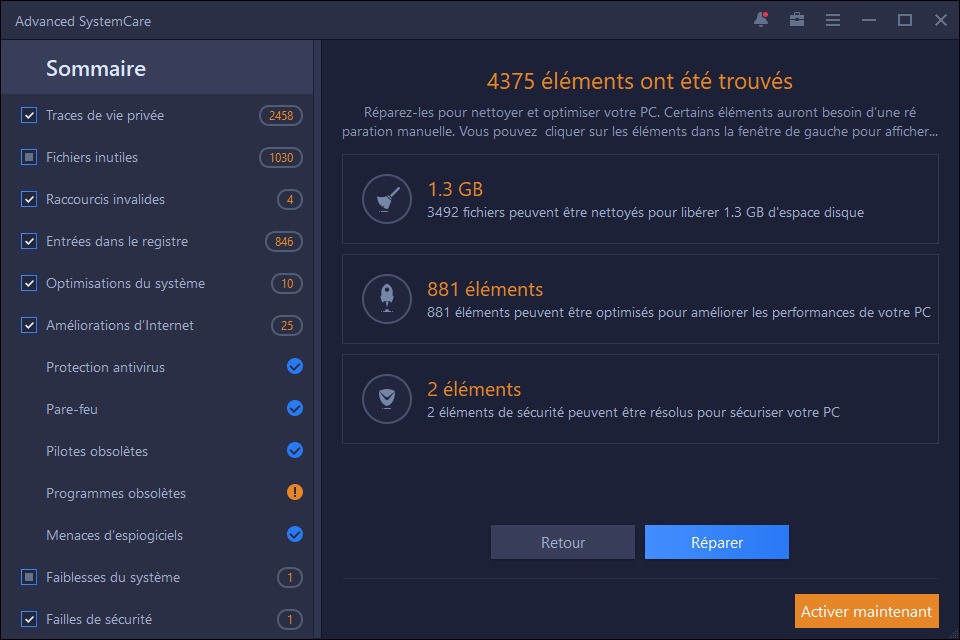Image resolution: width=960 pixels, height=640 pixels.
Task: Maximize the Advanced SystemCare window
Action: [905, 20]
